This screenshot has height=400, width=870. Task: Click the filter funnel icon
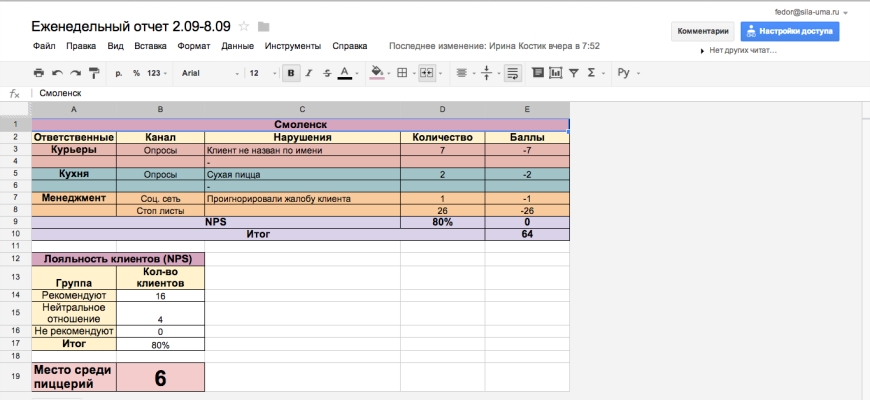tap(573, 73)
